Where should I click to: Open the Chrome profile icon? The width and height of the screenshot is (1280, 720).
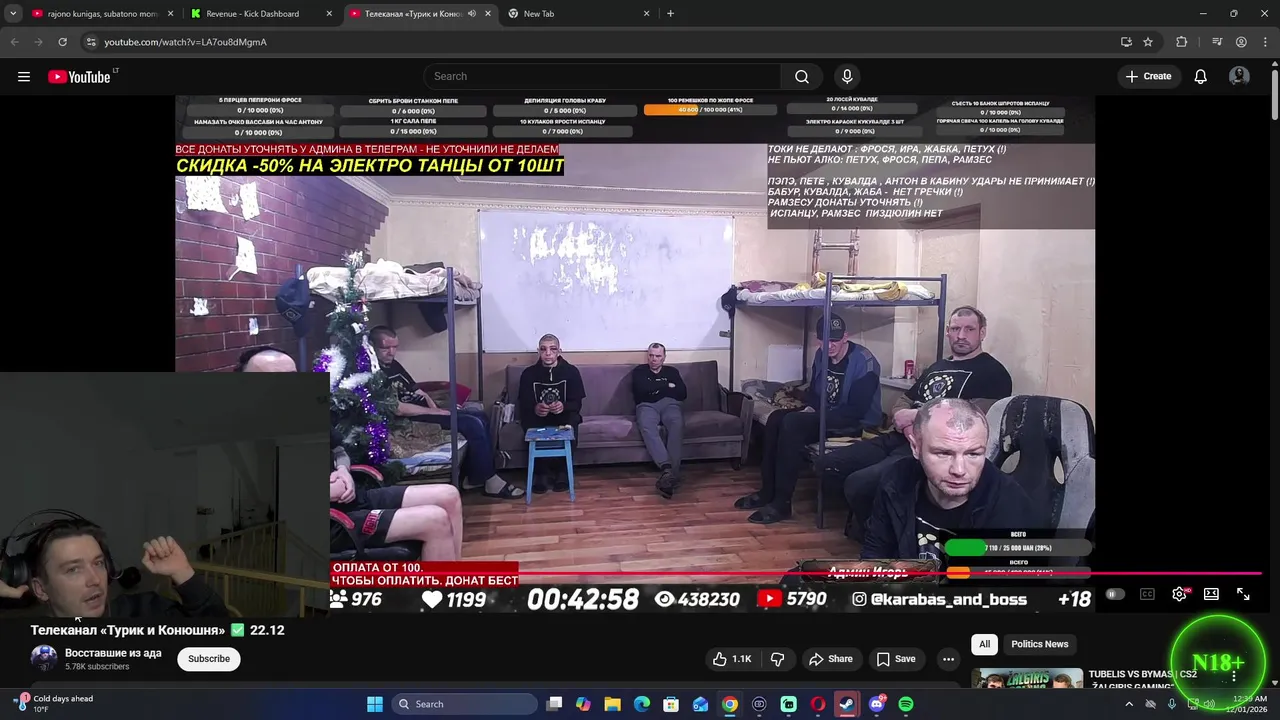coord(1241,42)
